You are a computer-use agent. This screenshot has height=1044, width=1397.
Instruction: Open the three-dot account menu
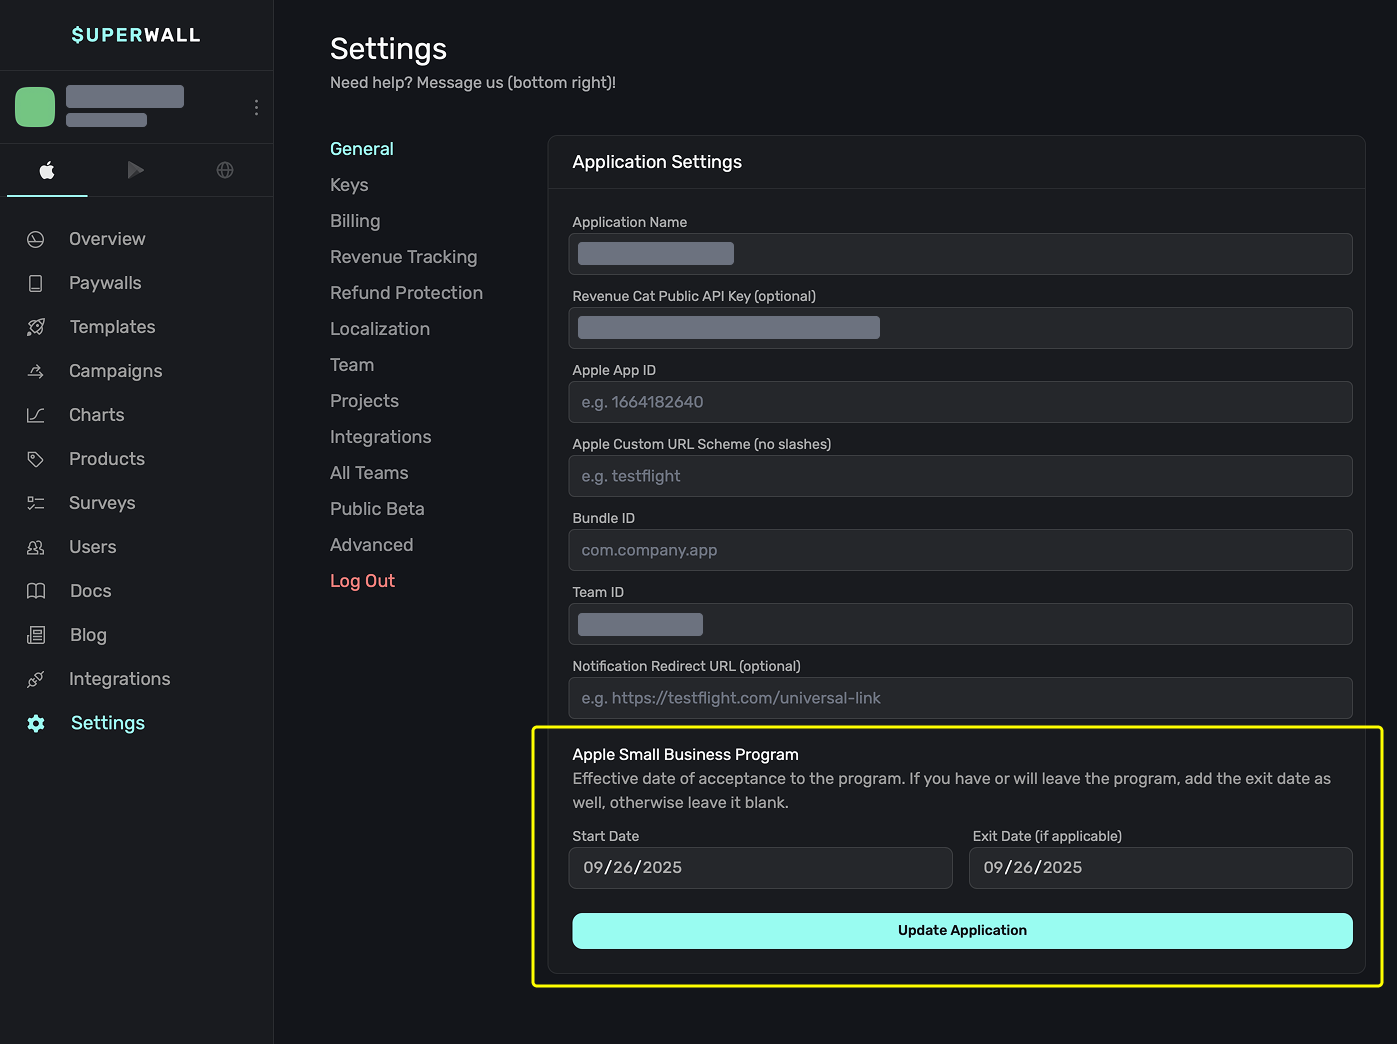click(x=256, y=107)
